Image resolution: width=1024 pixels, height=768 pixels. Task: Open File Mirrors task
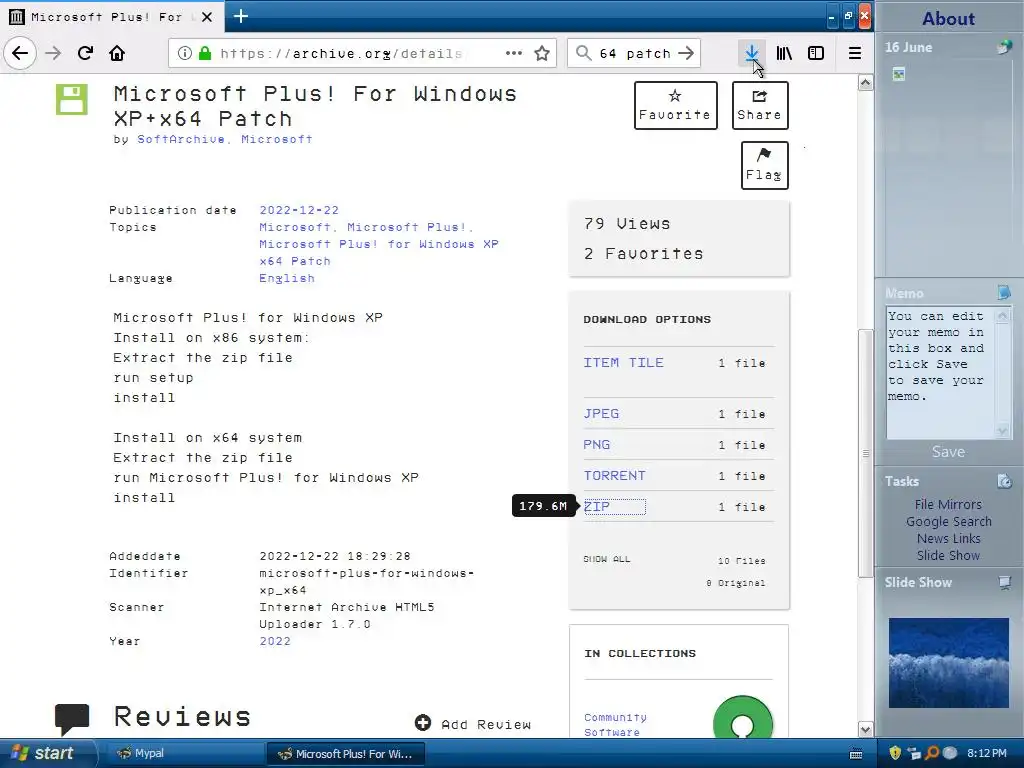pos(948,504)
